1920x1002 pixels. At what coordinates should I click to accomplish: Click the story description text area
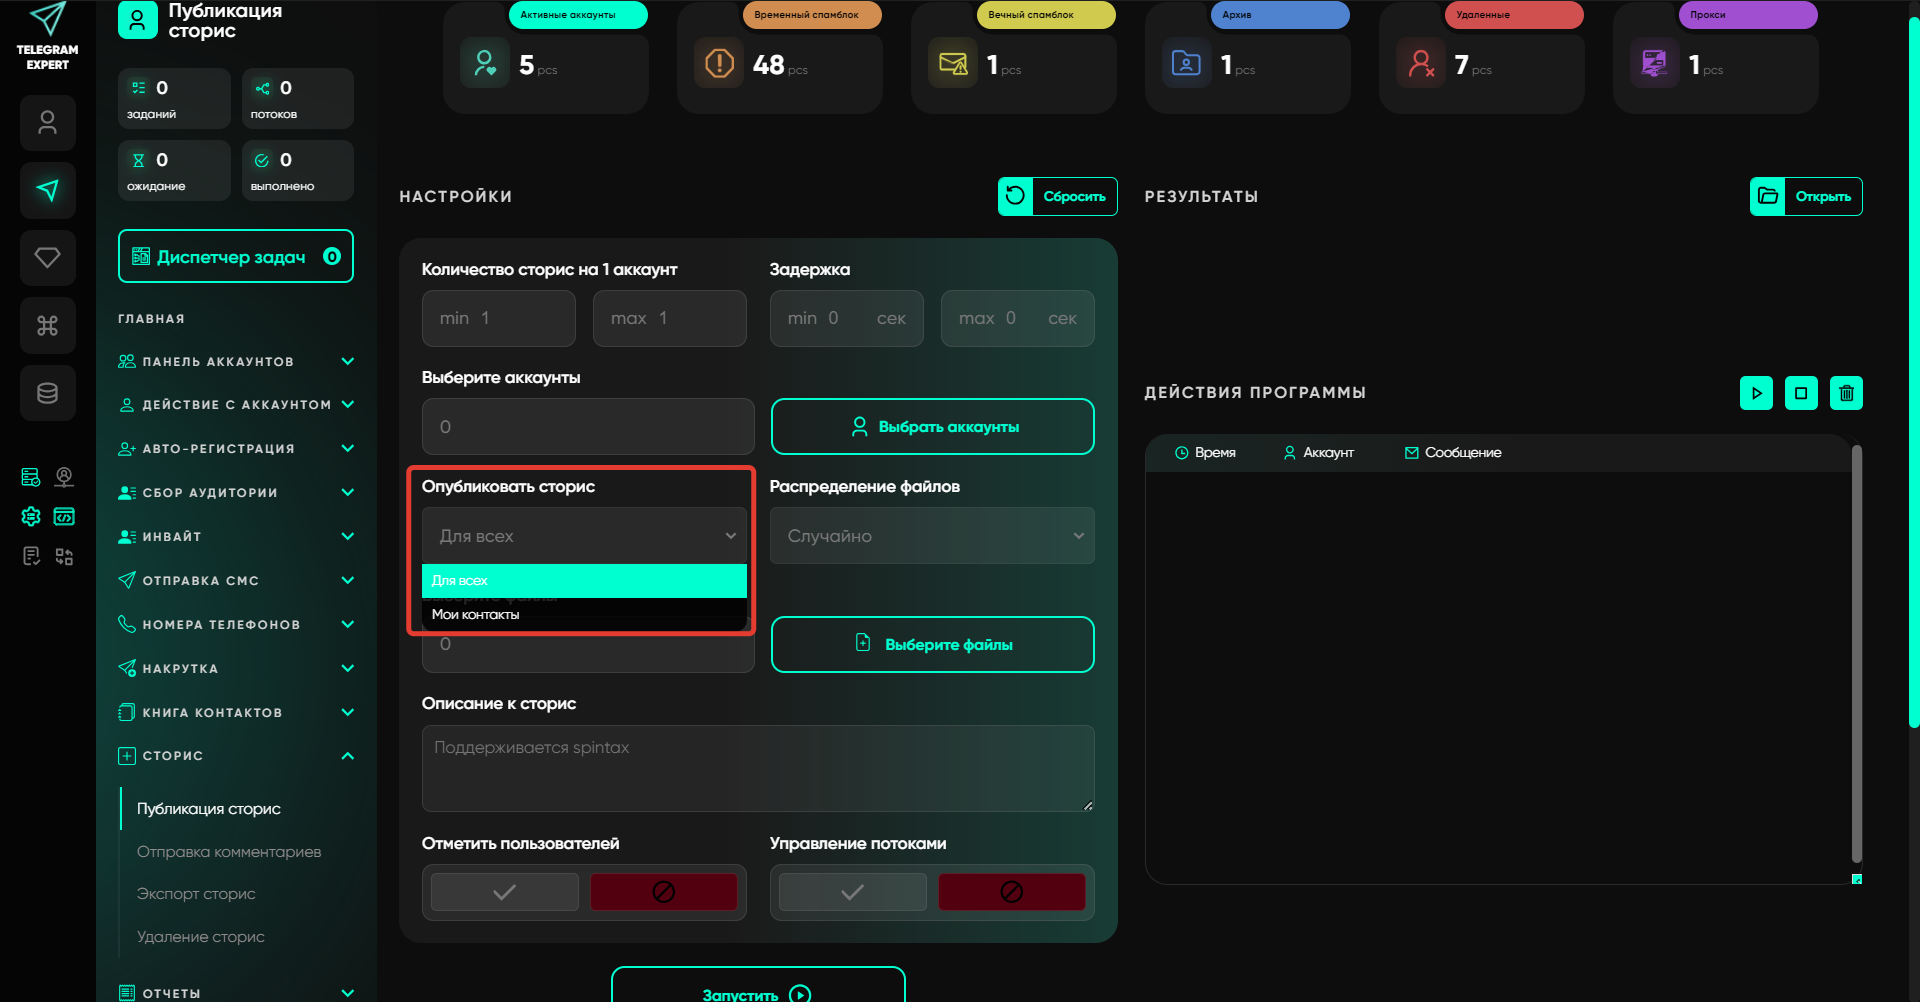click(x=757, y=768)
